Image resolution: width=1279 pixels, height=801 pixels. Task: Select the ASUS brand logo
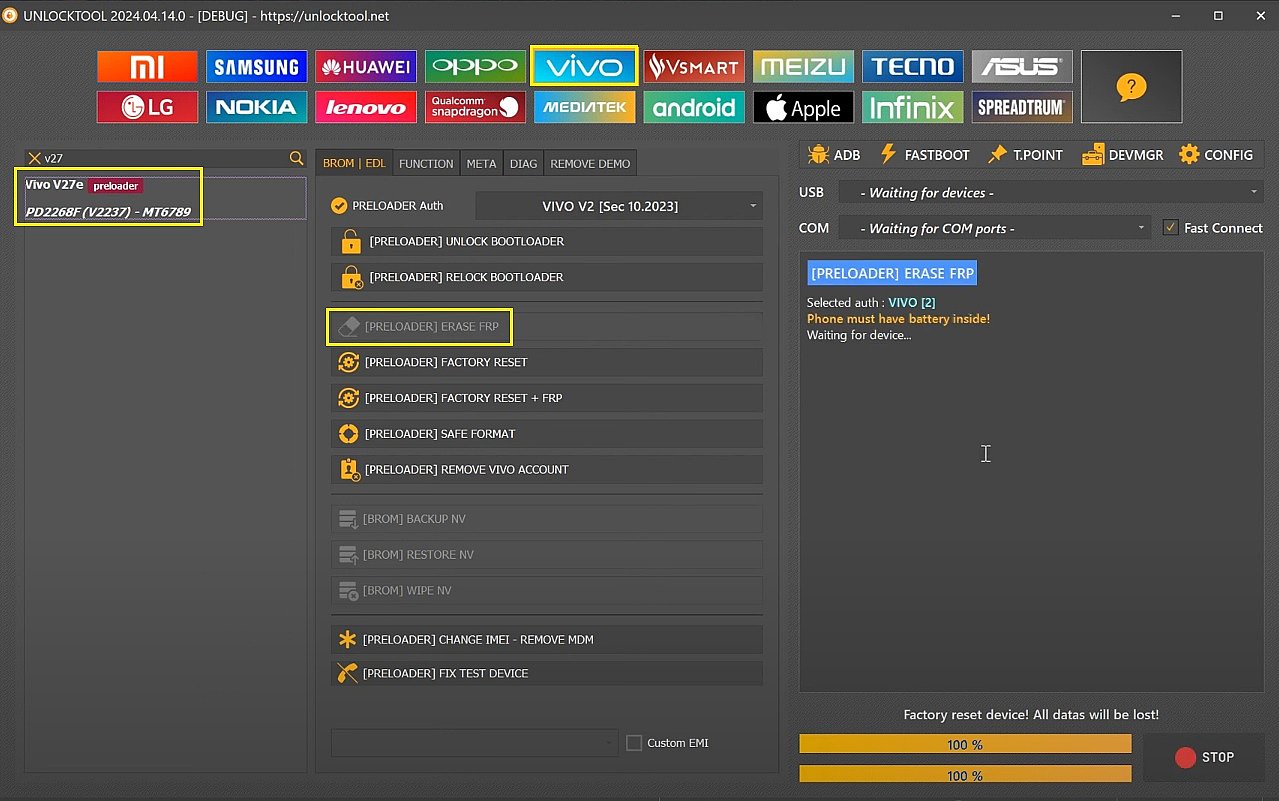[1022, 67]
